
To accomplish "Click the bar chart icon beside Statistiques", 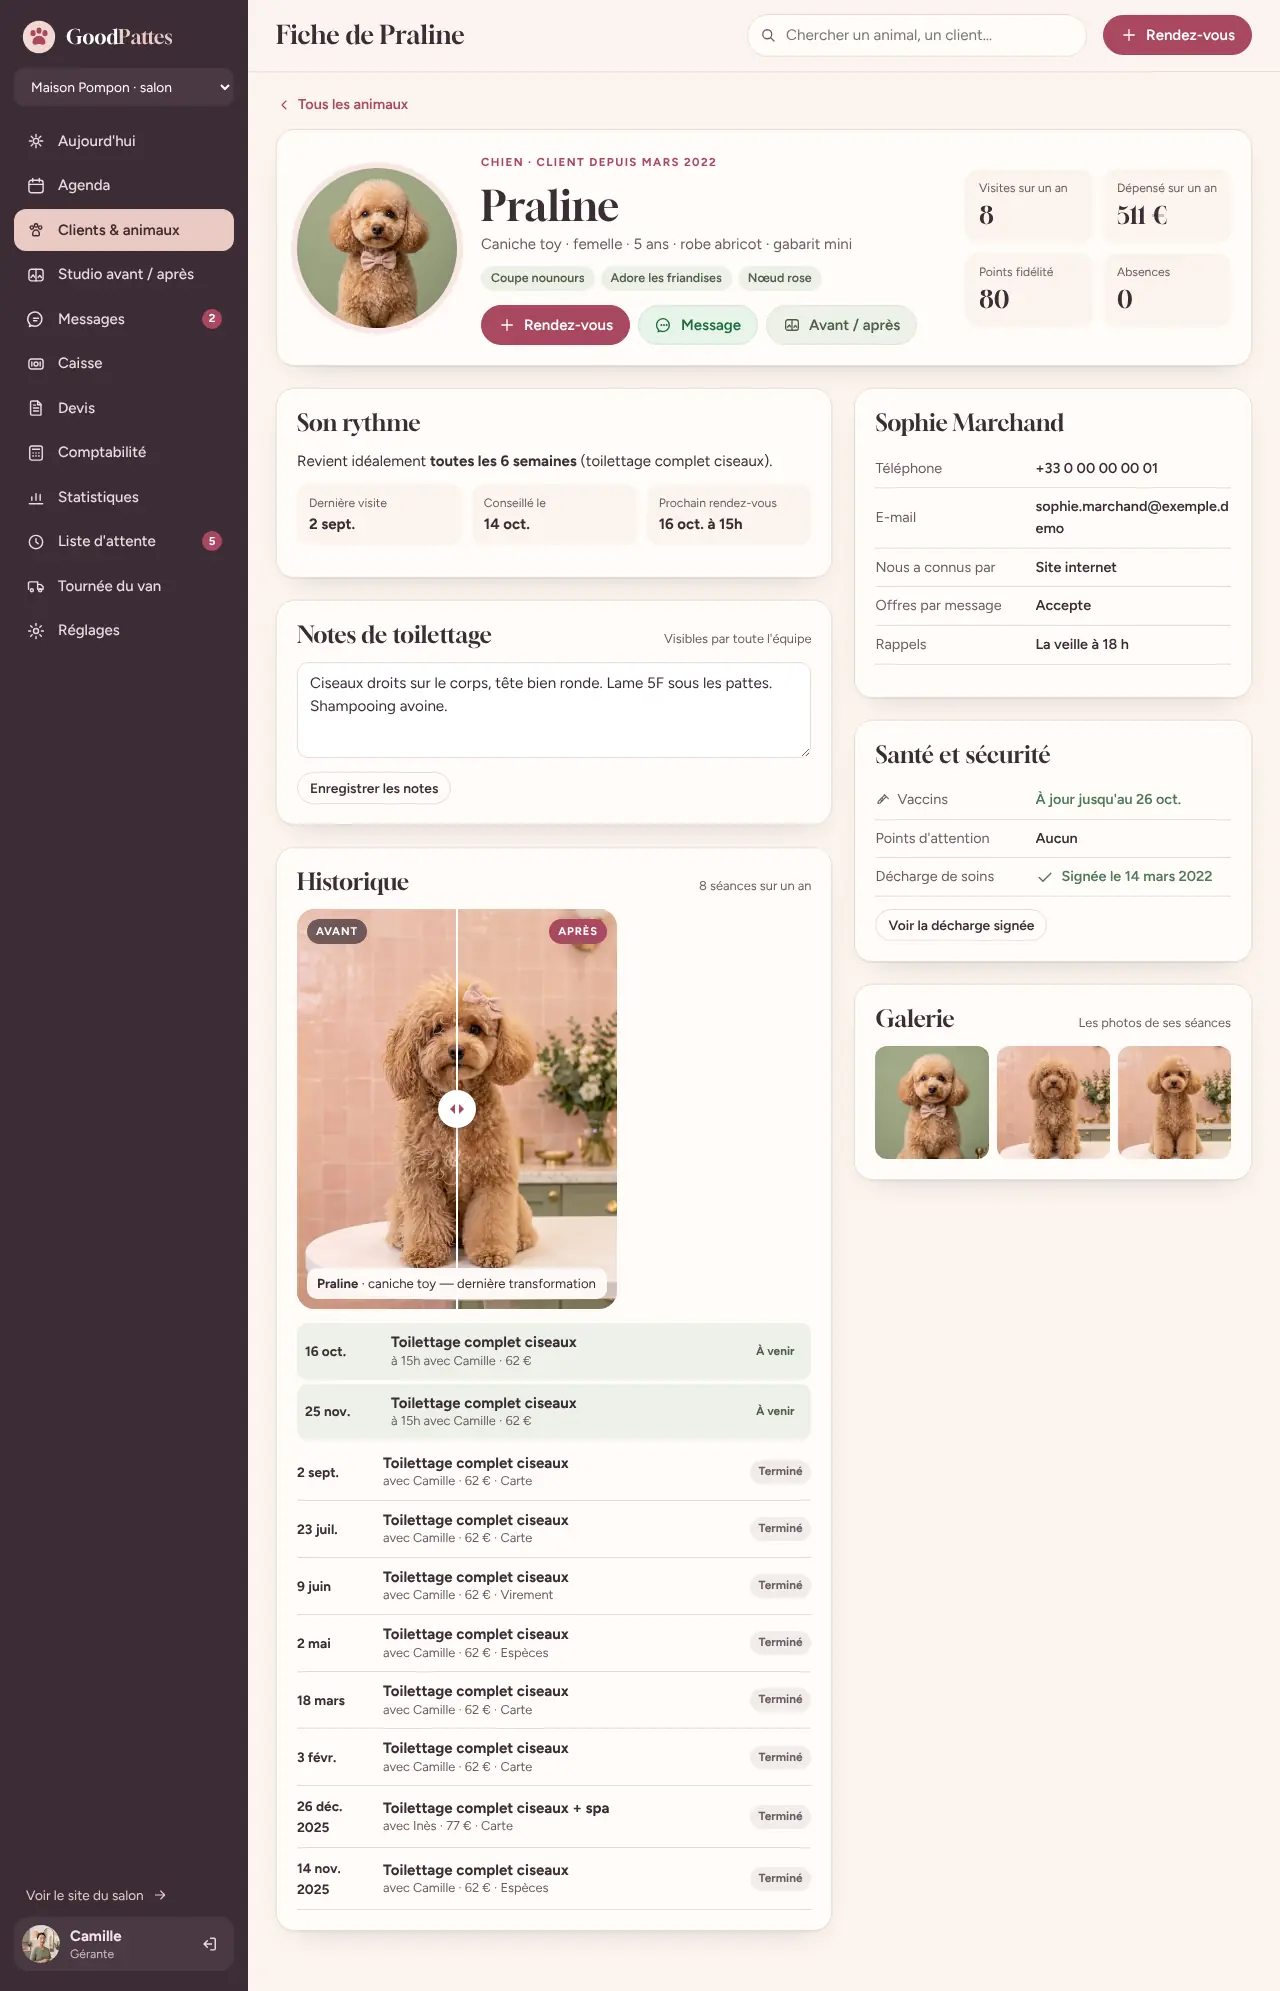I will coord(36,497).
